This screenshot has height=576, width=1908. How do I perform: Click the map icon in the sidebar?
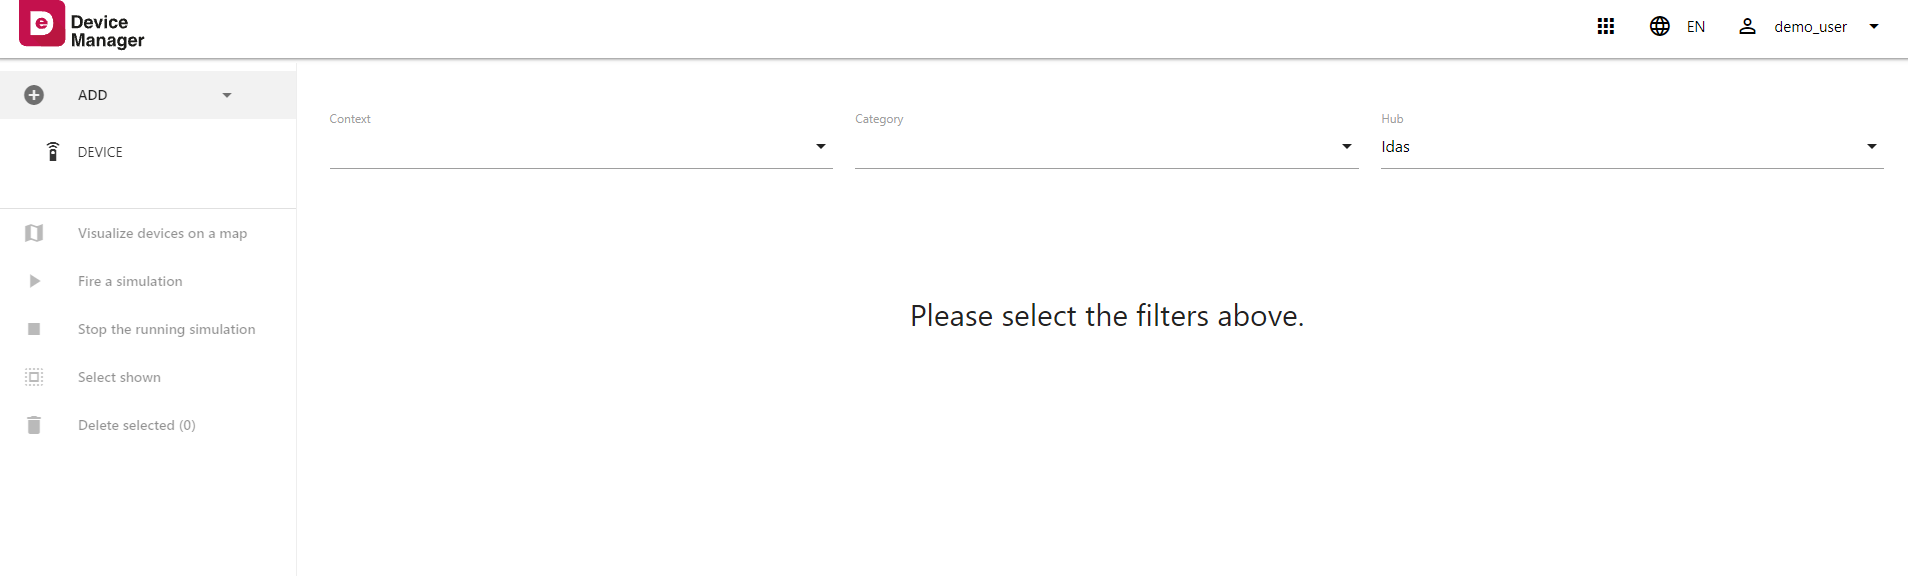tap(34, 233)
